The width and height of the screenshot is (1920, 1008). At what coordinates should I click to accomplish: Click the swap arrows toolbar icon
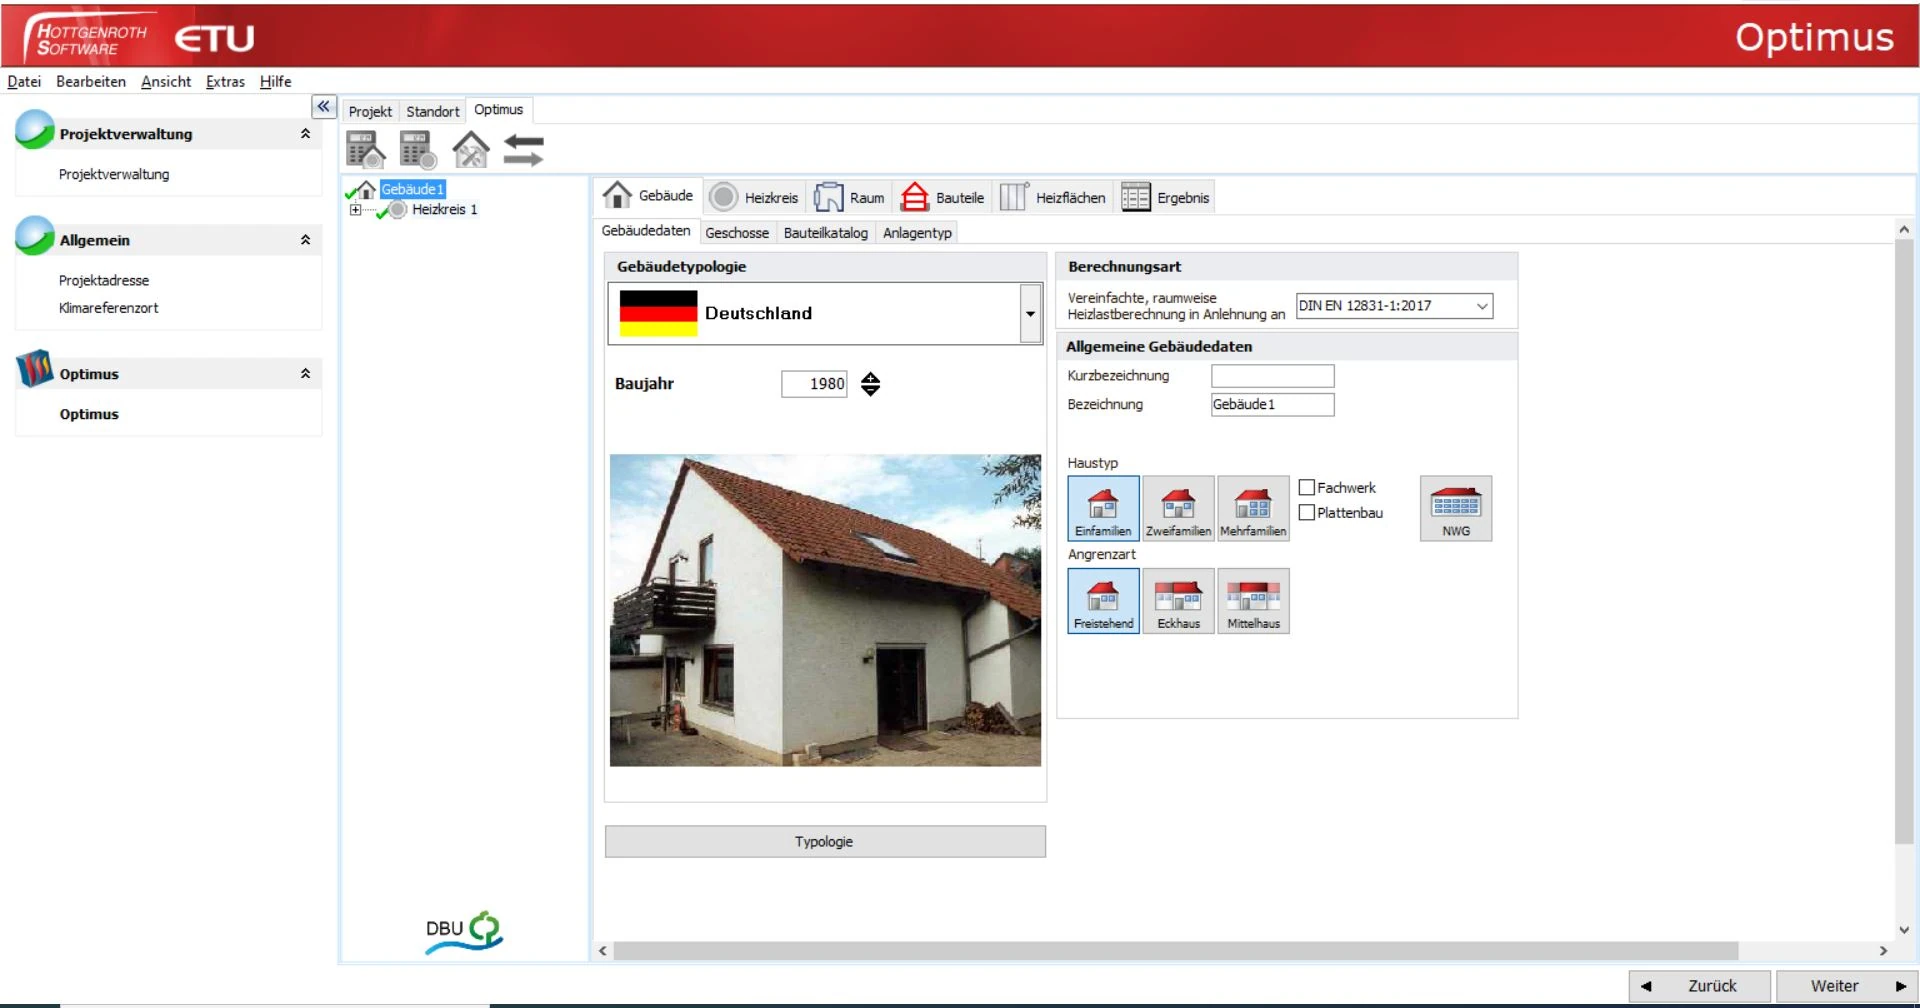pyautogui.click(x=523, y=150)
